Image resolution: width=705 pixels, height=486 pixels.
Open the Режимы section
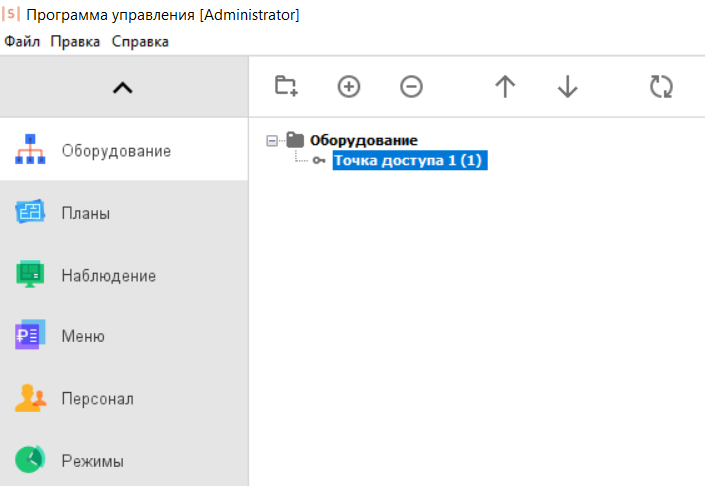point(124,460)
